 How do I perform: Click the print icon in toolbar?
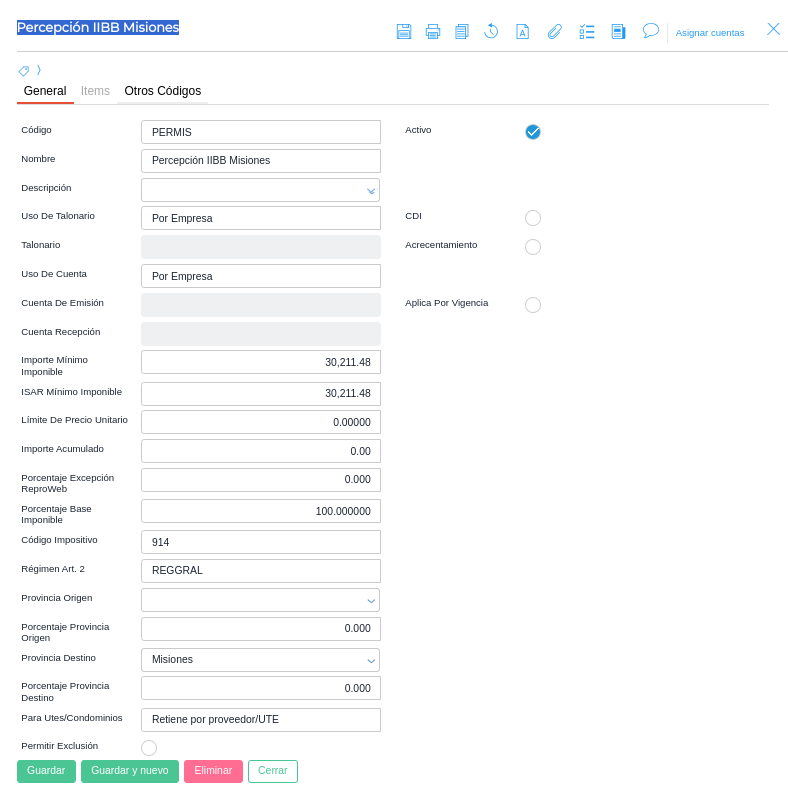[x=432, y=32]
